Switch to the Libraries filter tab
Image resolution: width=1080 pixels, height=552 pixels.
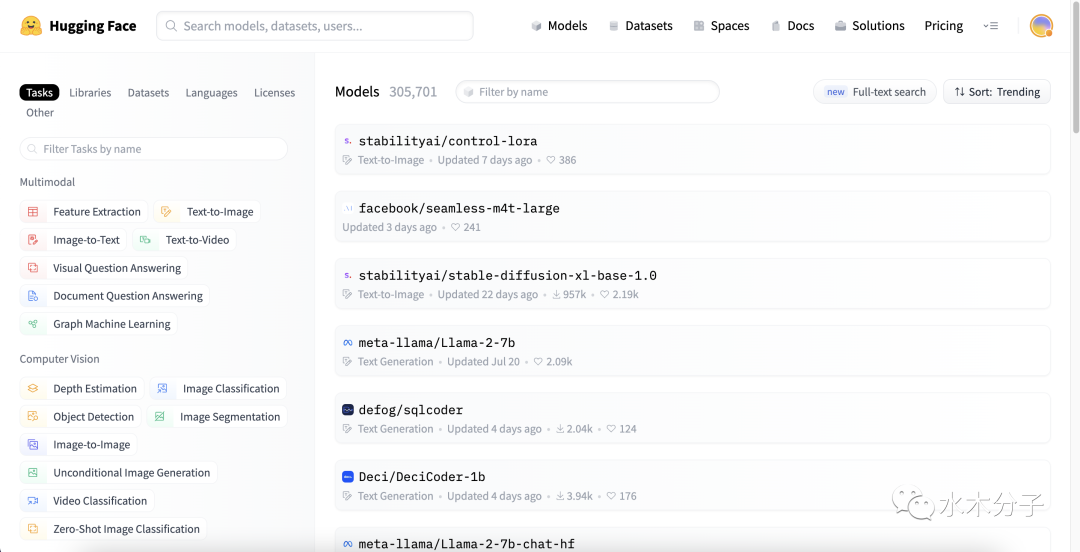click(90, 92)
